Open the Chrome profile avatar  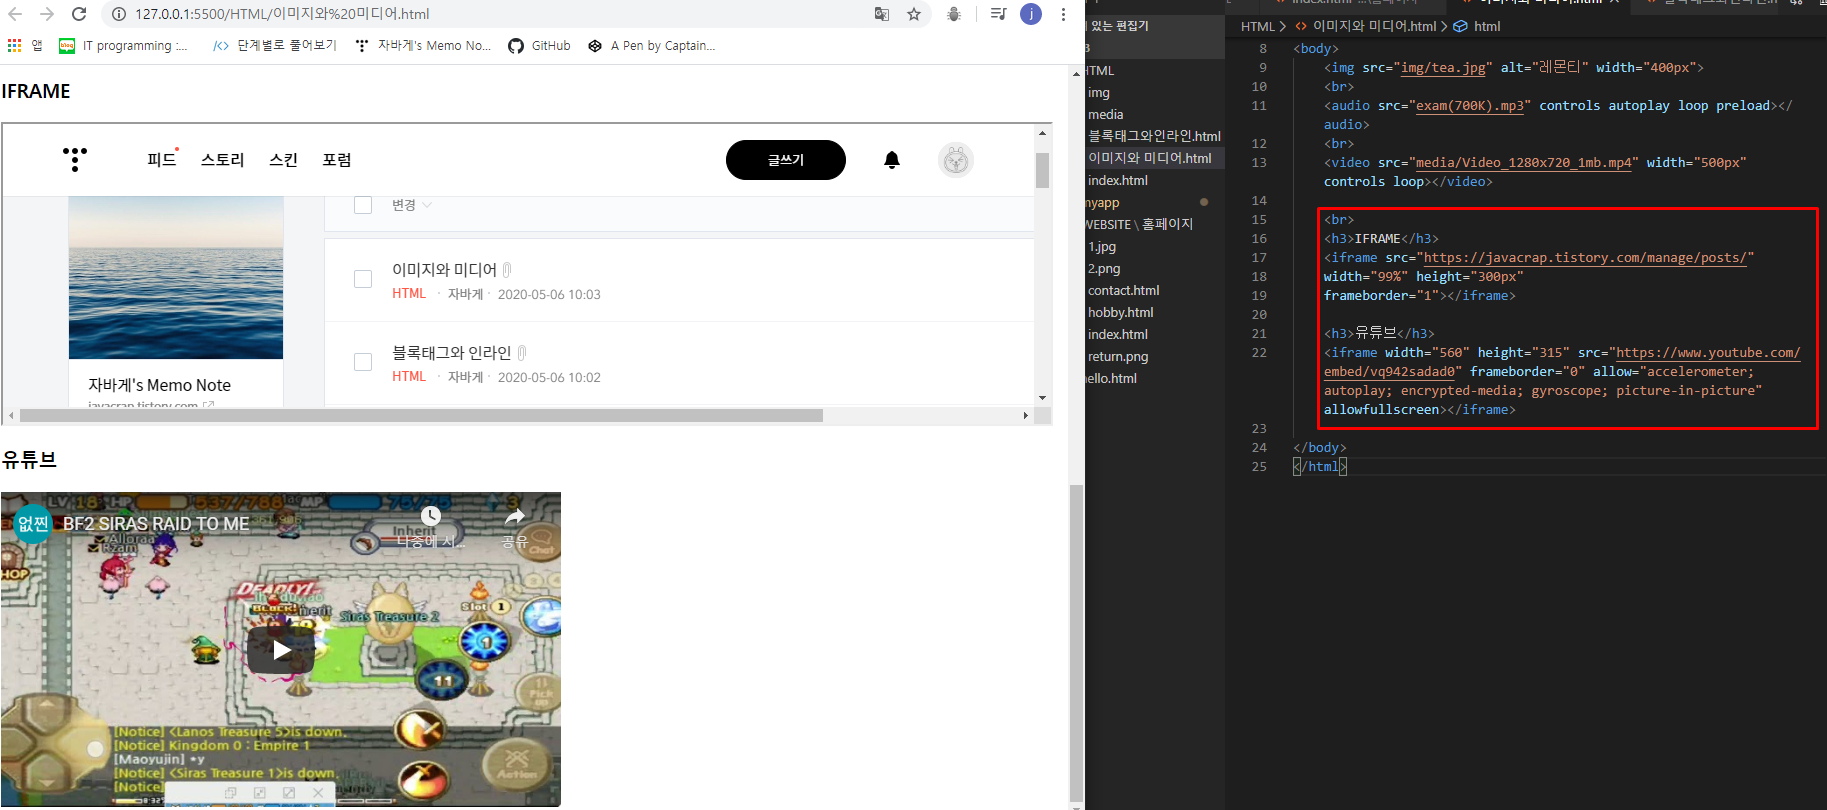tap(1031, 14)
